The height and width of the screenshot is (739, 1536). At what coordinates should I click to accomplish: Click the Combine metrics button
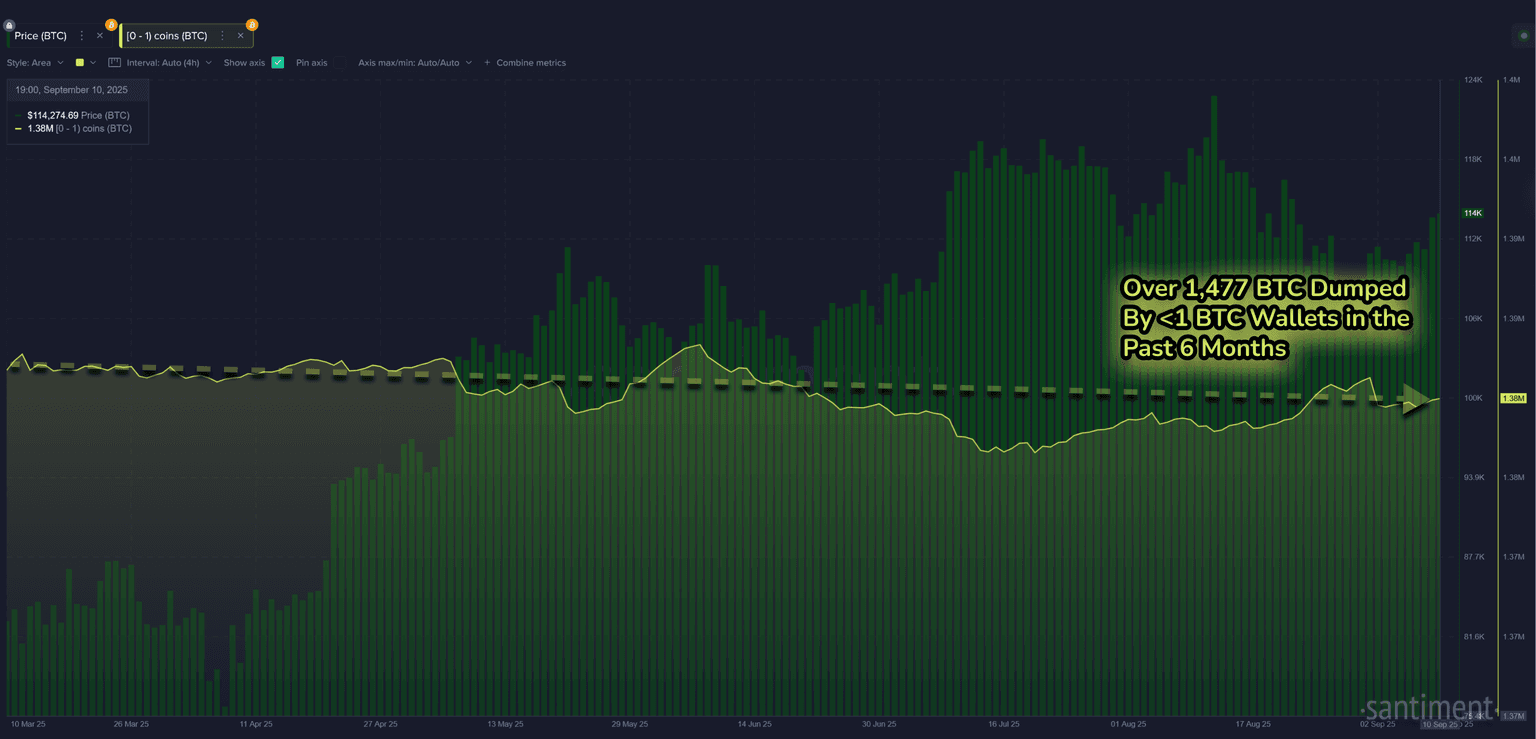[530, 63]
